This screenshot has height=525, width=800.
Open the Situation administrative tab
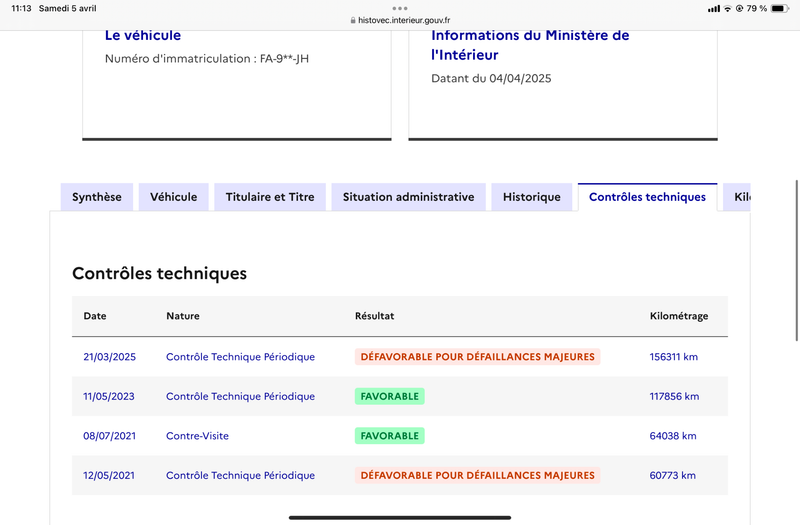408,197
